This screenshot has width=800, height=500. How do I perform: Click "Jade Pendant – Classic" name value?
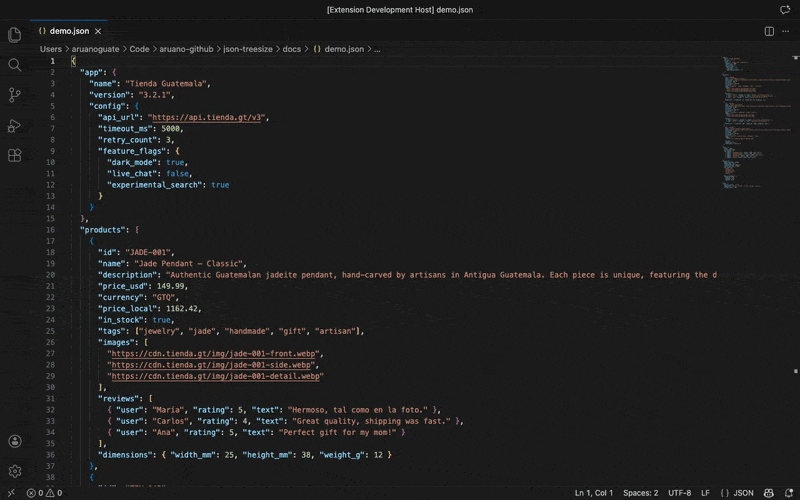[x=188, y=264]
